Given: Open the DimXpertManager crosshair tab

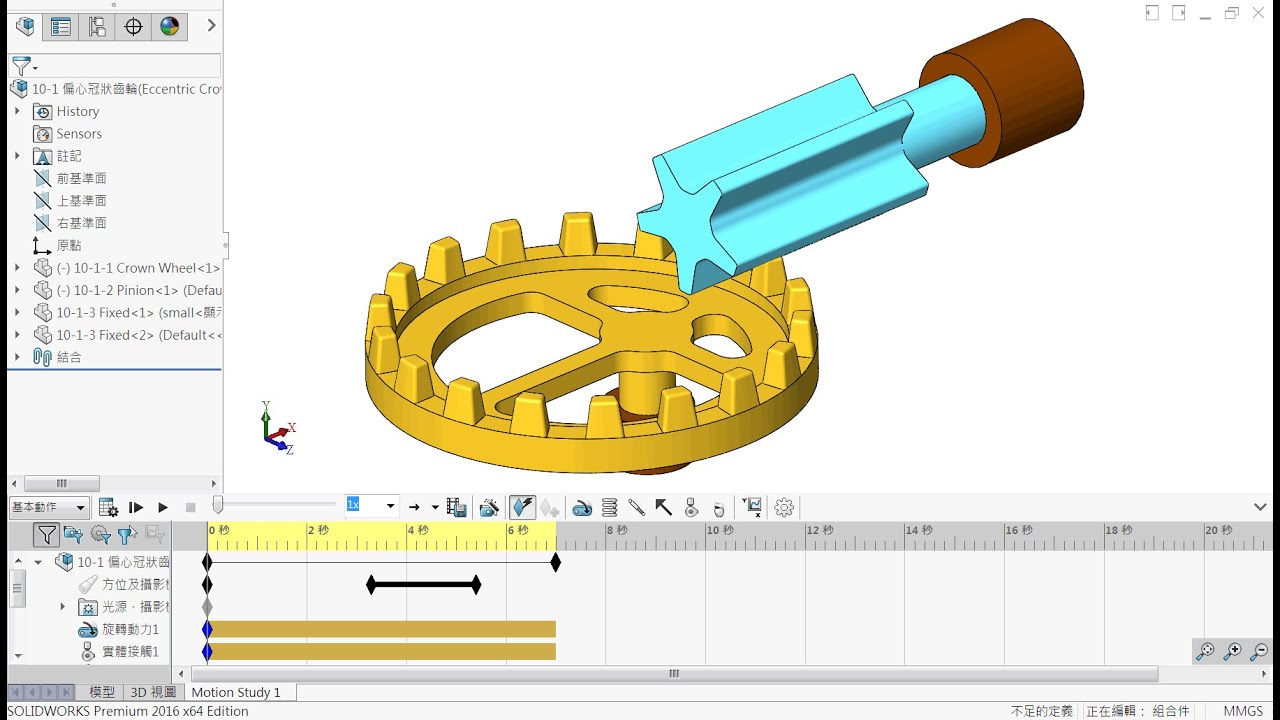Looking at the screenshot, I should point(133,27).
